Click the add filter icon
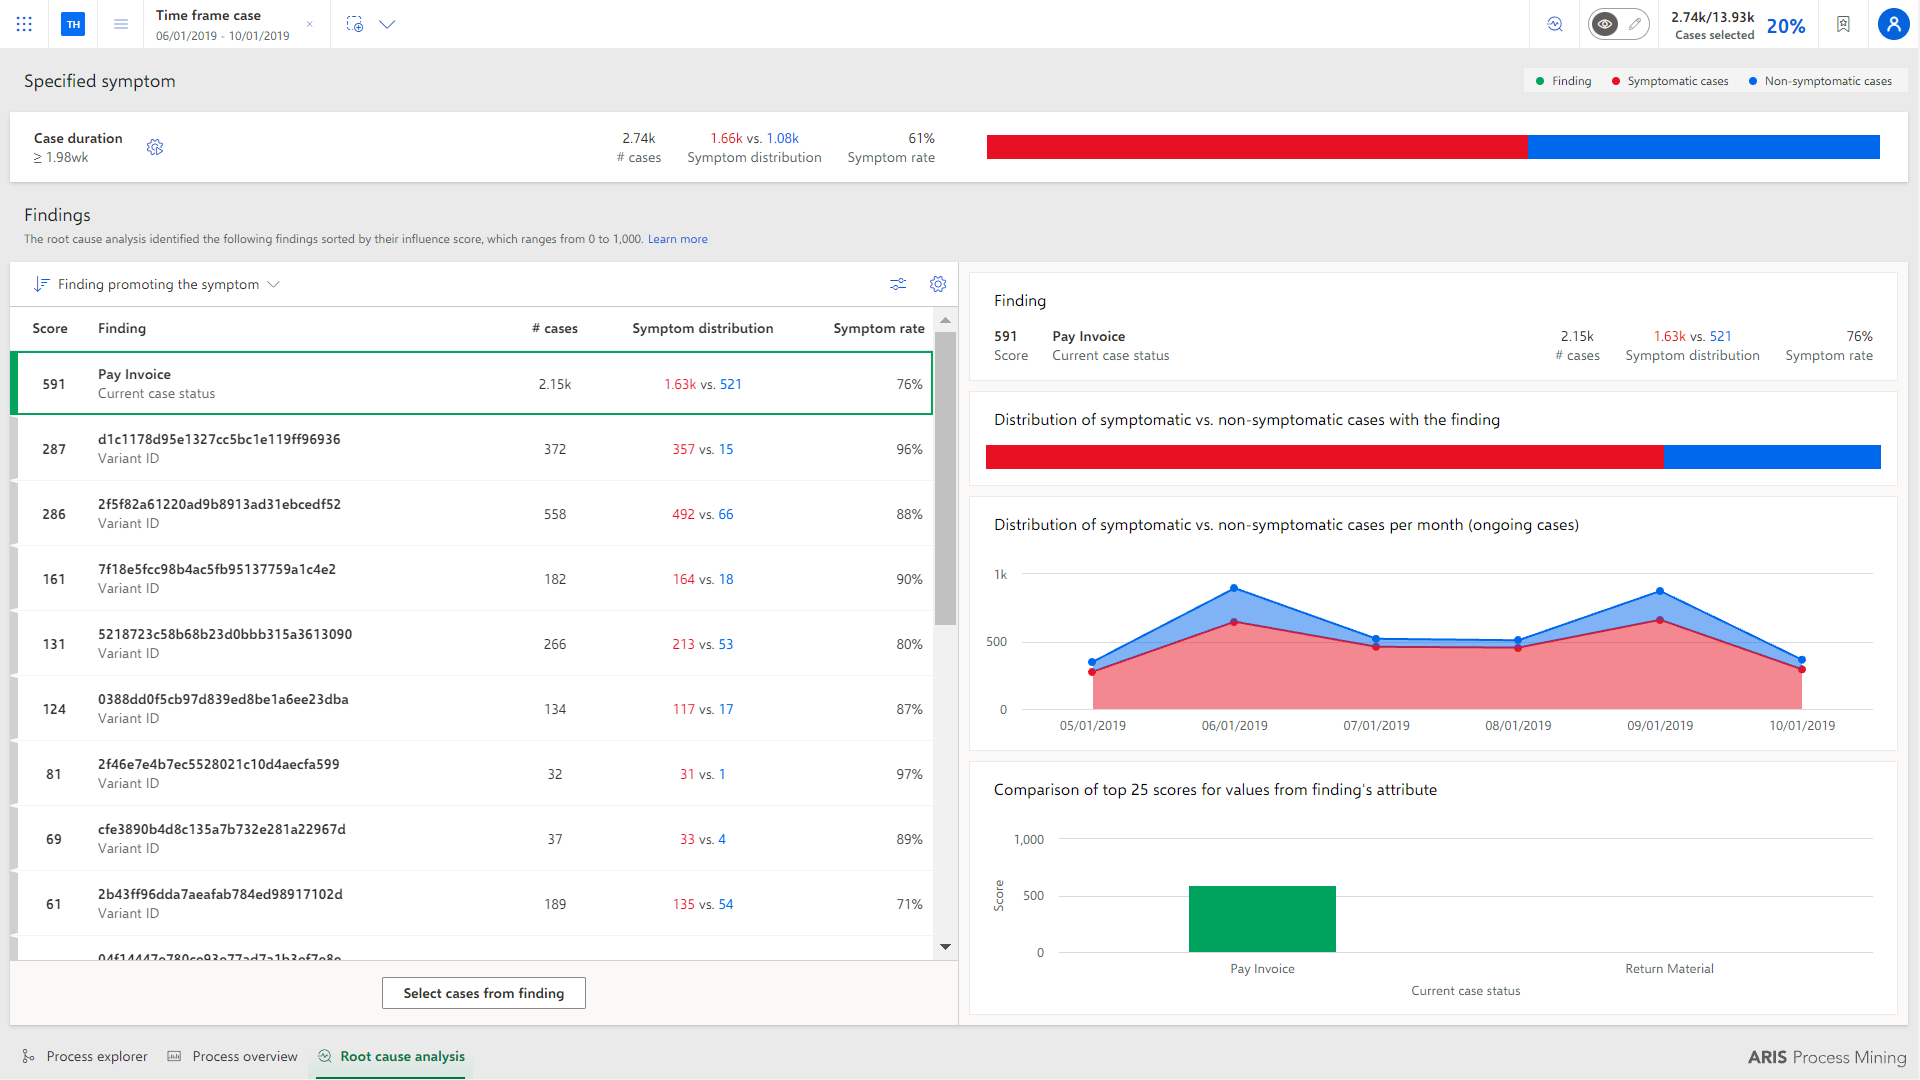The image size is (1920, 1080). (x=355, y=24)
